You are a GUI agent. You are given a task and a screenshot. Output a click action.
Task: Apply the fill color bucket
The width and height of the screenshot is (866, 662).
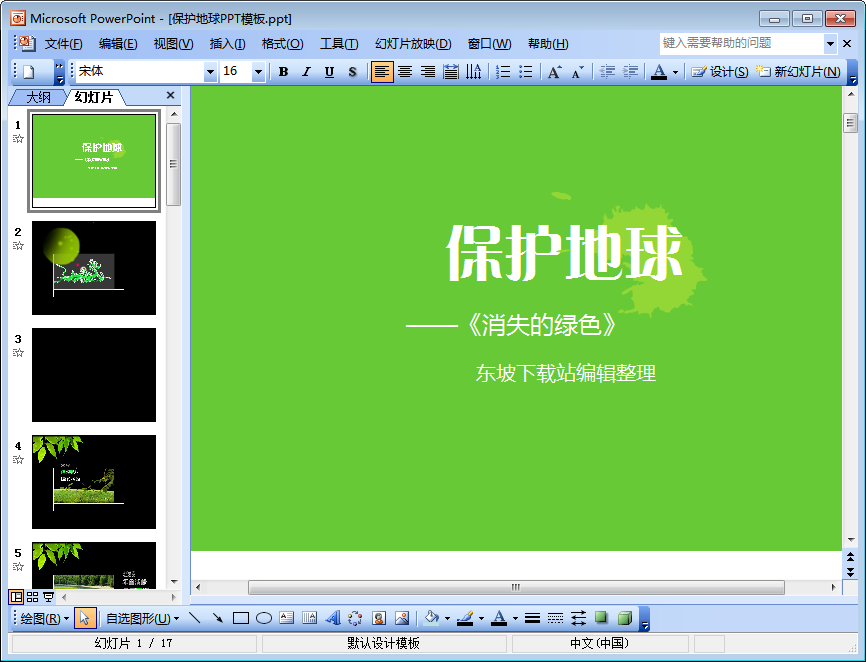431,618
